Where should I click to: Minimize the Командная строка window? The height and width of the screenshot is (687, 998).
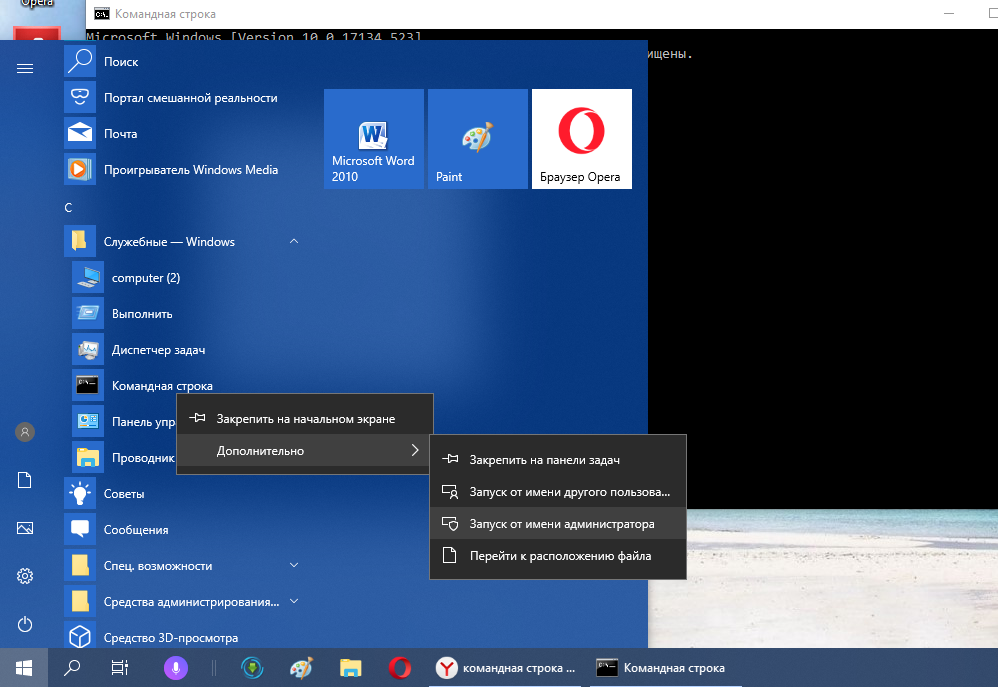click(949, 13)
